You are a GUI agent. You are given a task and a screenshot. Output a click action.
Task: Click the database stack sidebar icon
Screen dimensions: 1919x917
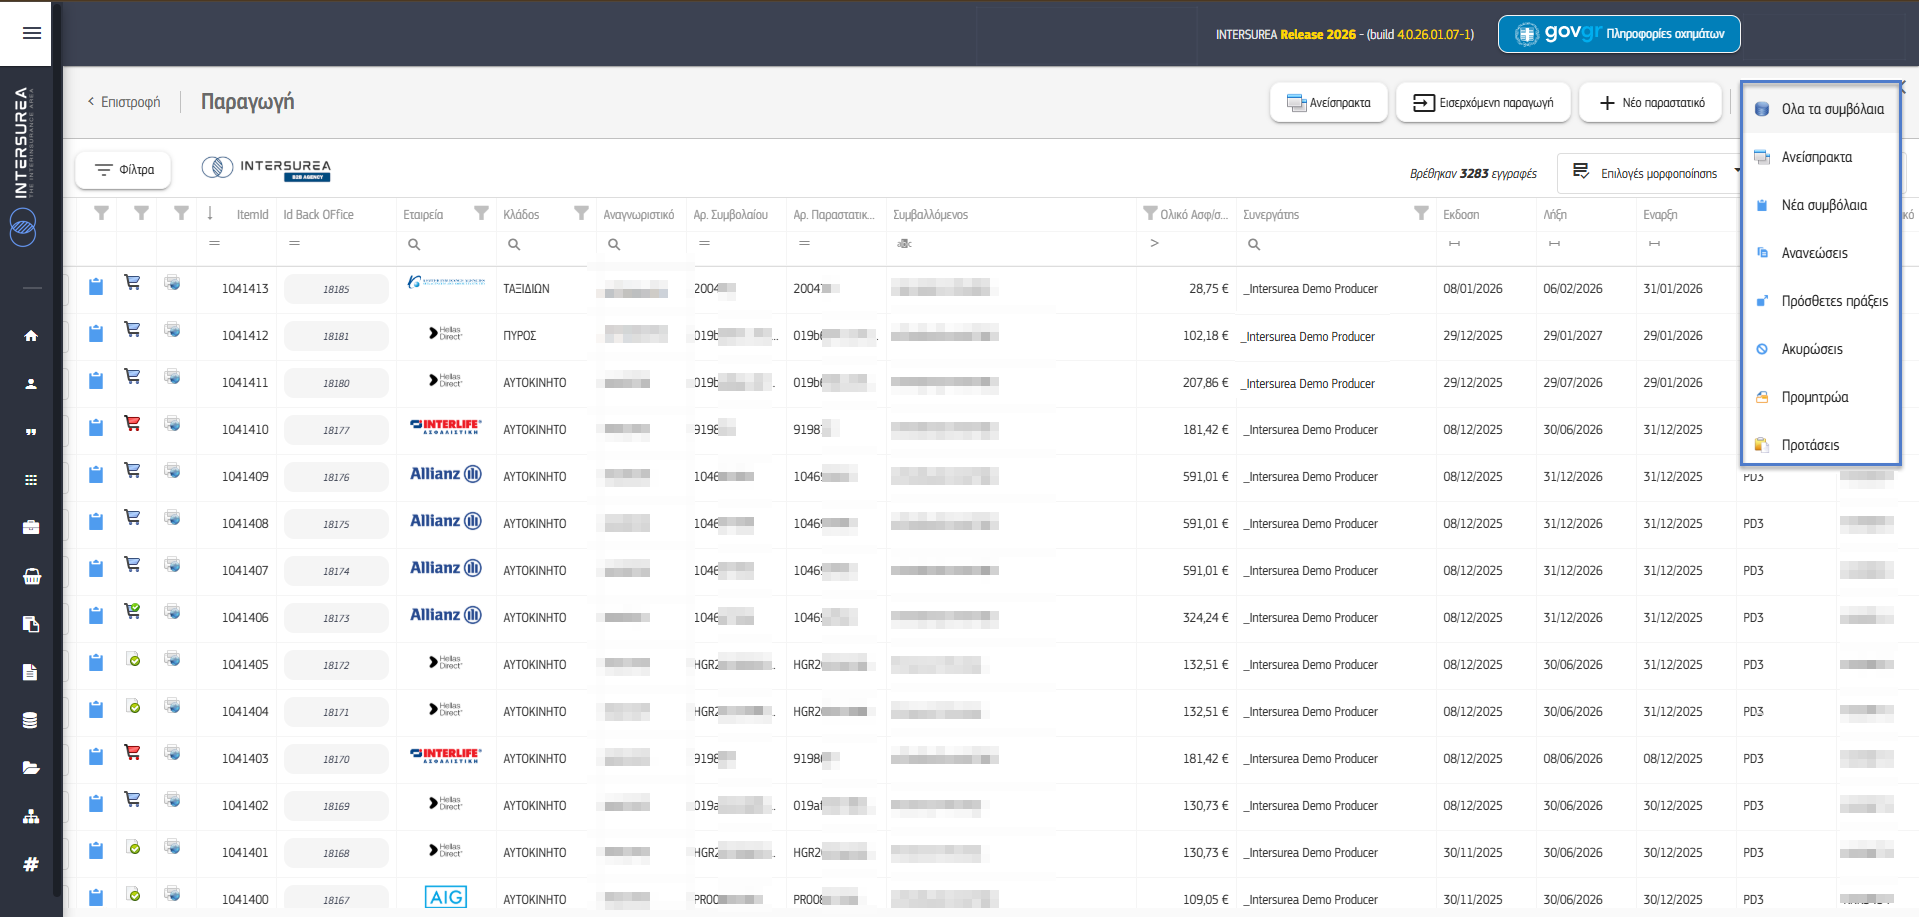click(31, 720)
